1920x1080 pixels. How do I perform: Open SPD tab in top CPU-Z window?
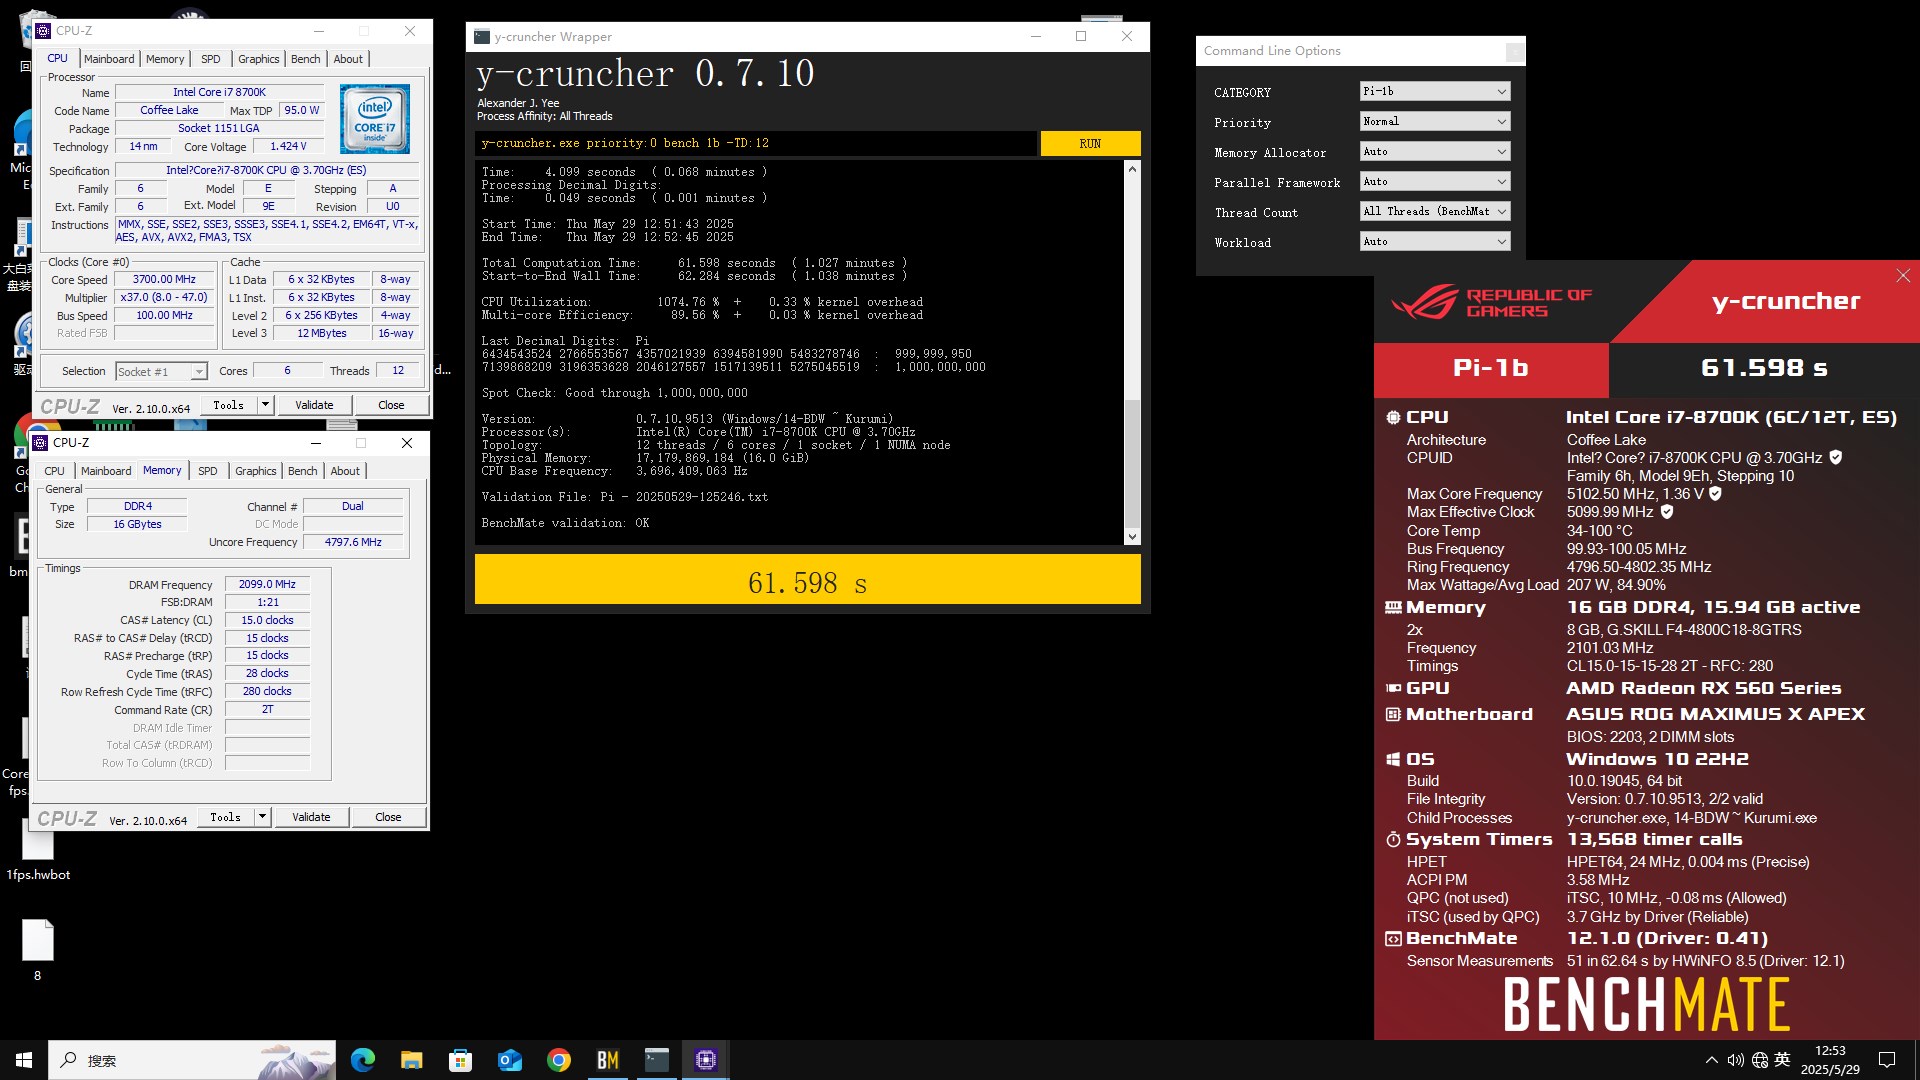pyautogui.click(x=210, y=59)
